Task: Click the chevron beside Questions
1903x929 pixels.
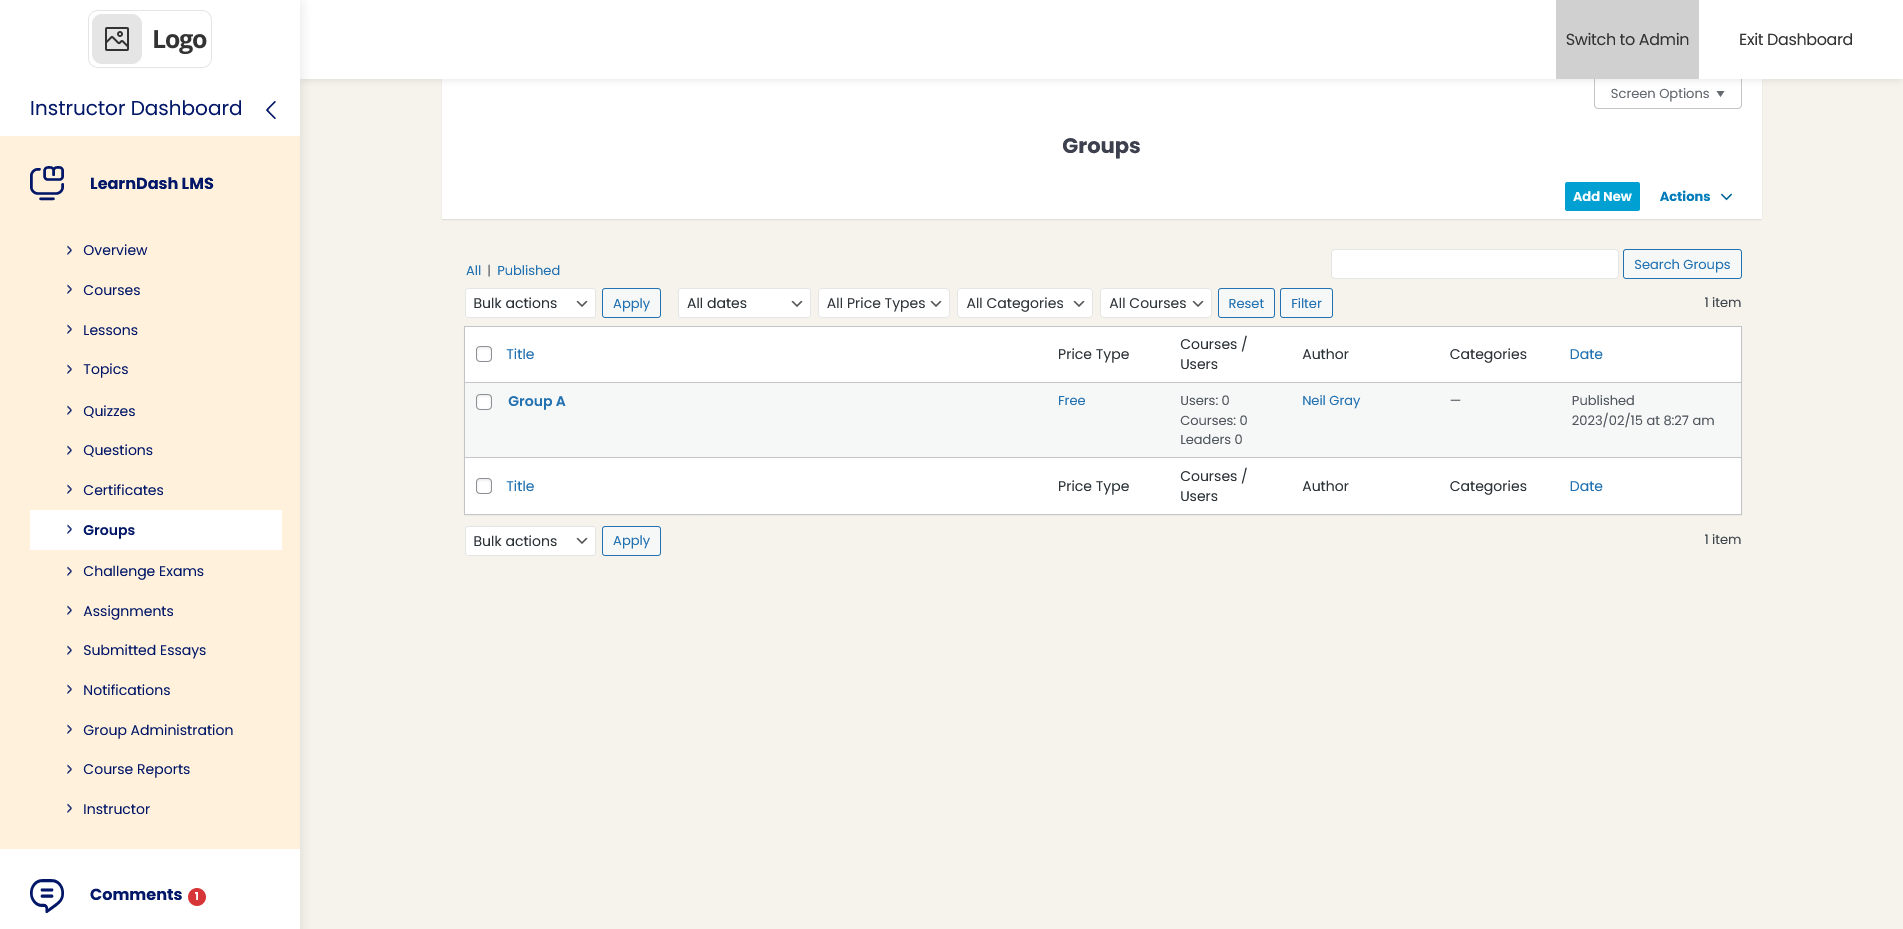Action: 69,450
